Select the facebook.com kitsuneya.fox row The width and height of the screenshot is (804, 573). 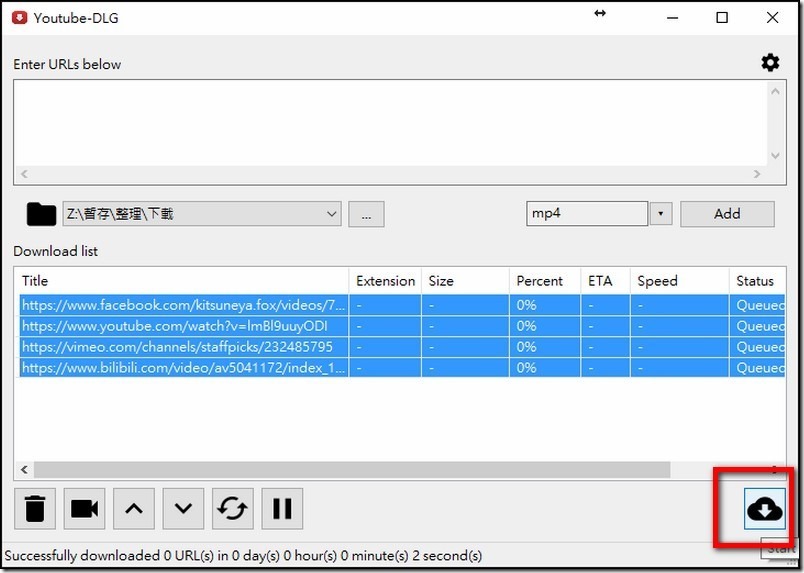tap(402, 305)
